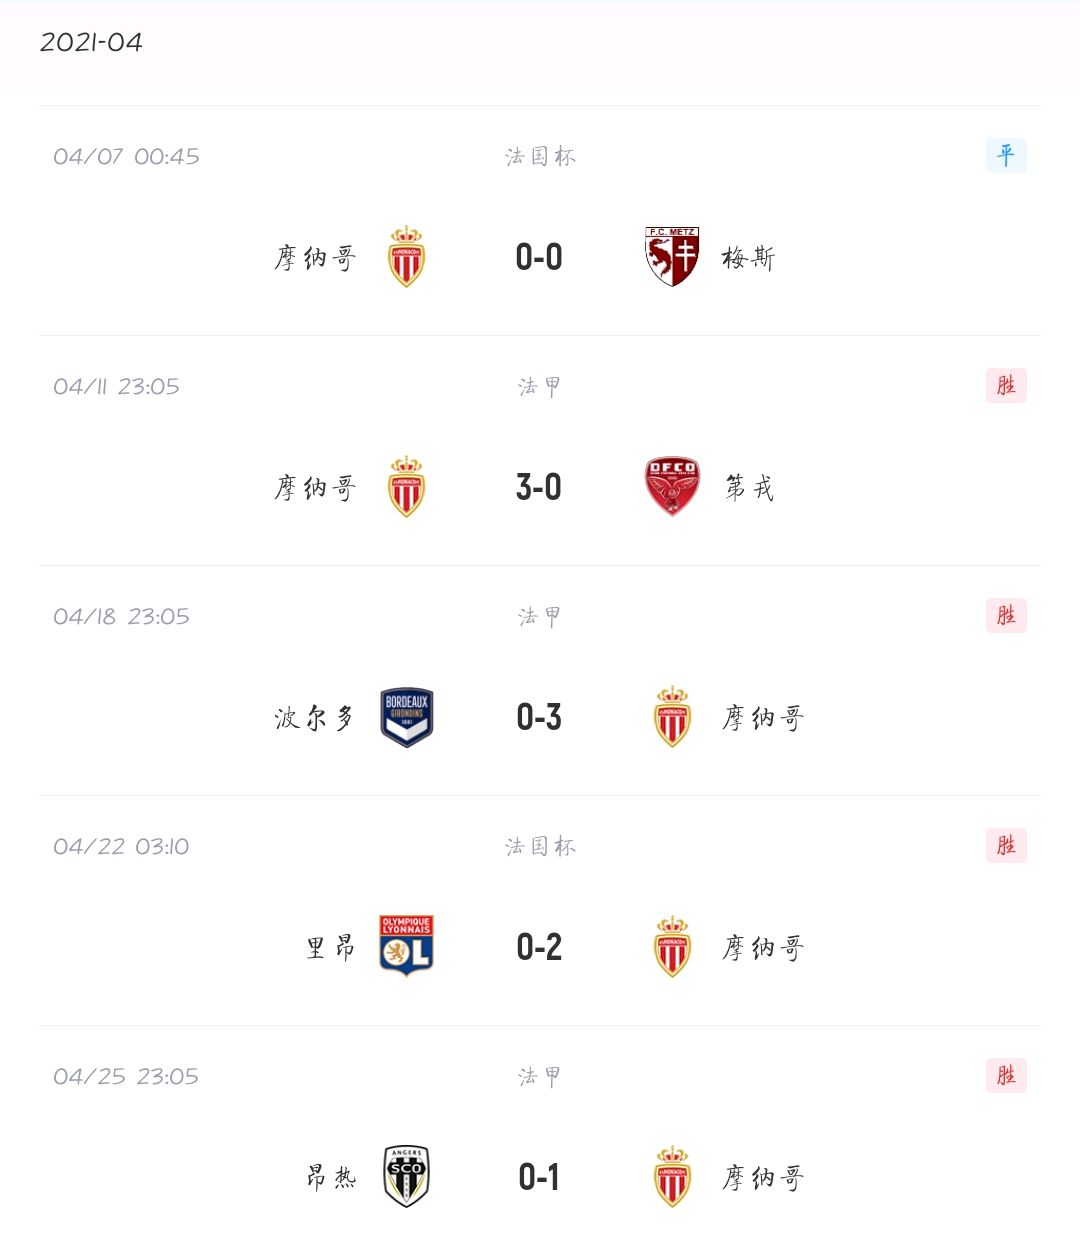The image size is (1080, 1237).
Task: Click the Dijon DFCO club crest
Action: 672,487
